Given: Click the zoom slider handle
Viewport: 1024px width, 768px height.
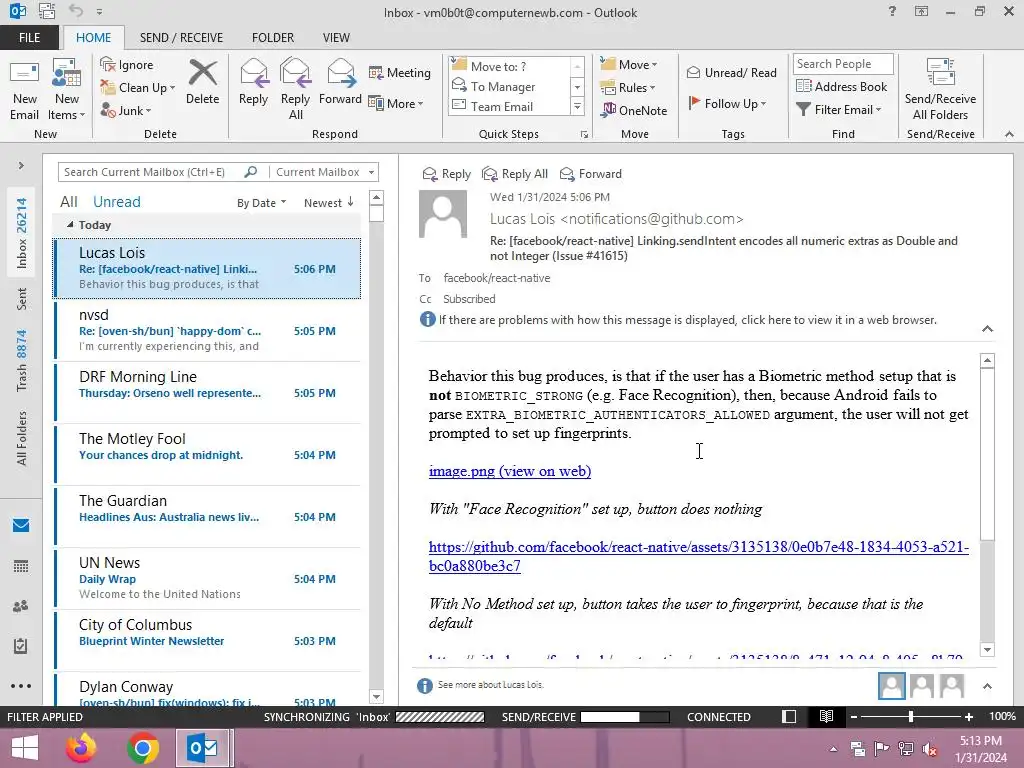Looking at the screenshot, I should coord(910,716).
